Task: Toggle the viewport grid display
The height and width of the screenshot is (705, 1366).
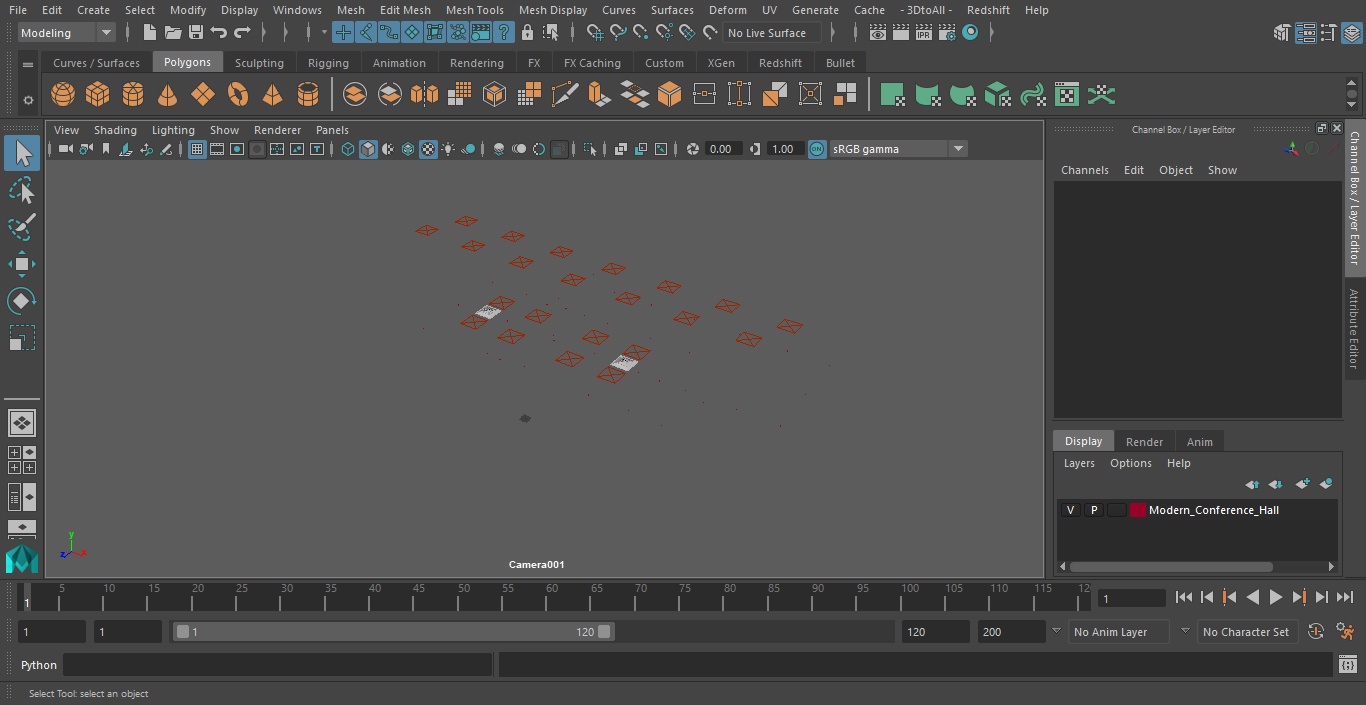Action: [x=197, y=149]
